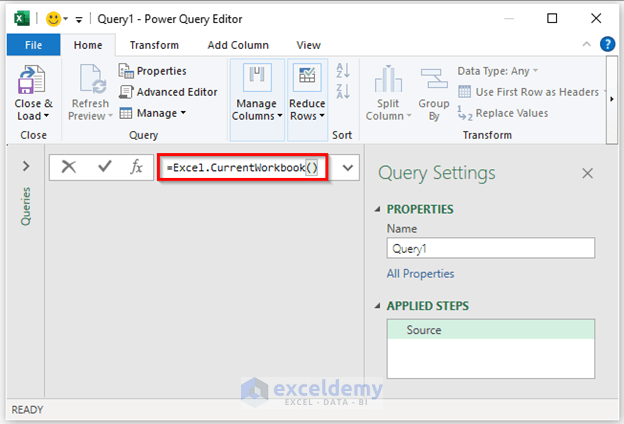Click the Split Column icon
This screenshot has width=624, height=424.
click(x=388, y=79)
